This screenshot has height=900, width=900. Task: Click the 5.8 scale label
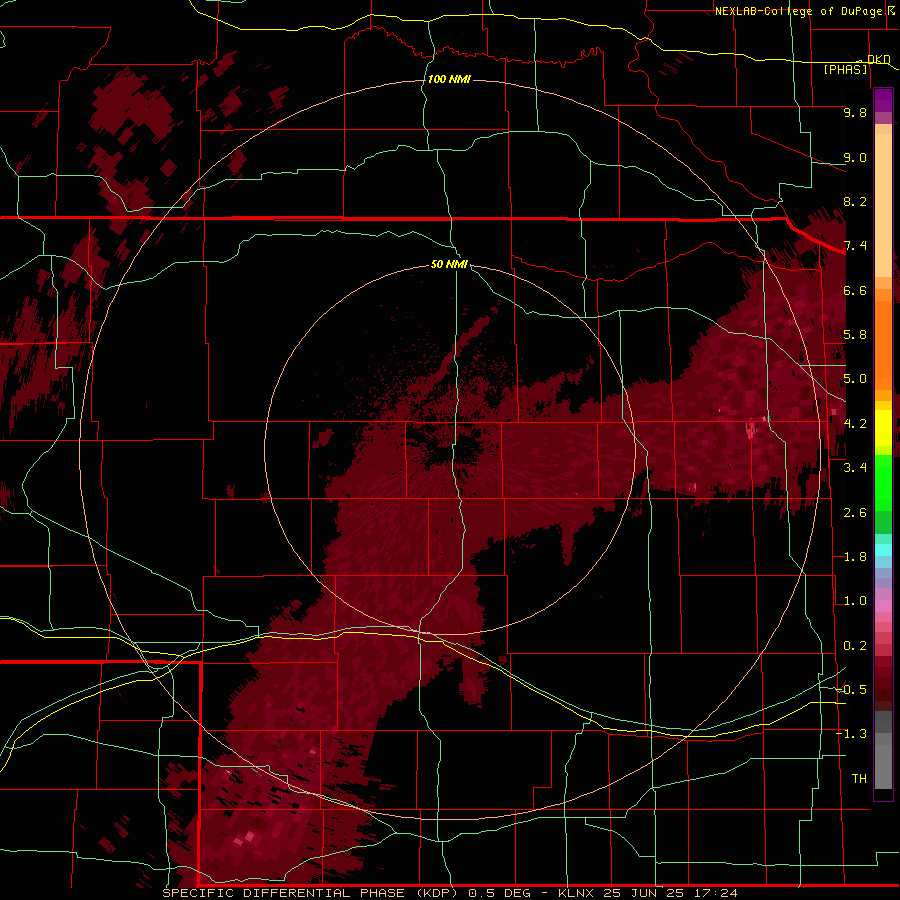pyautogui.click(x=855, y=335)
